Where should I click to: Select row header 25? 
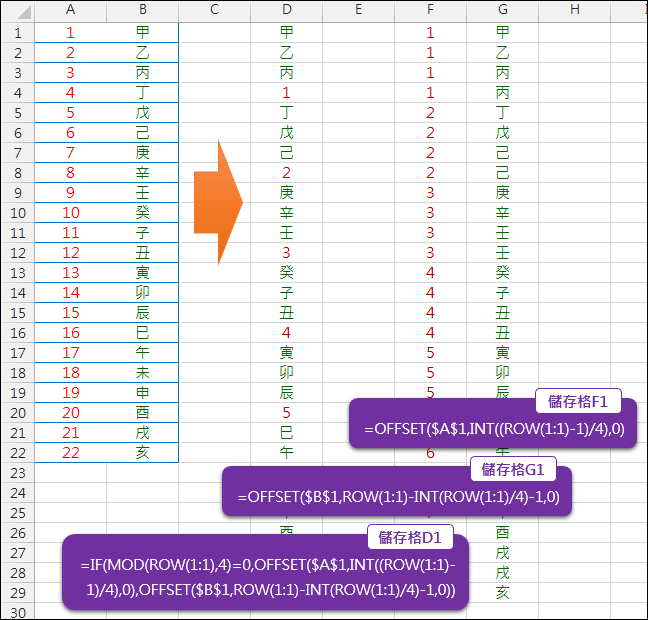click(x=17, y=513)
